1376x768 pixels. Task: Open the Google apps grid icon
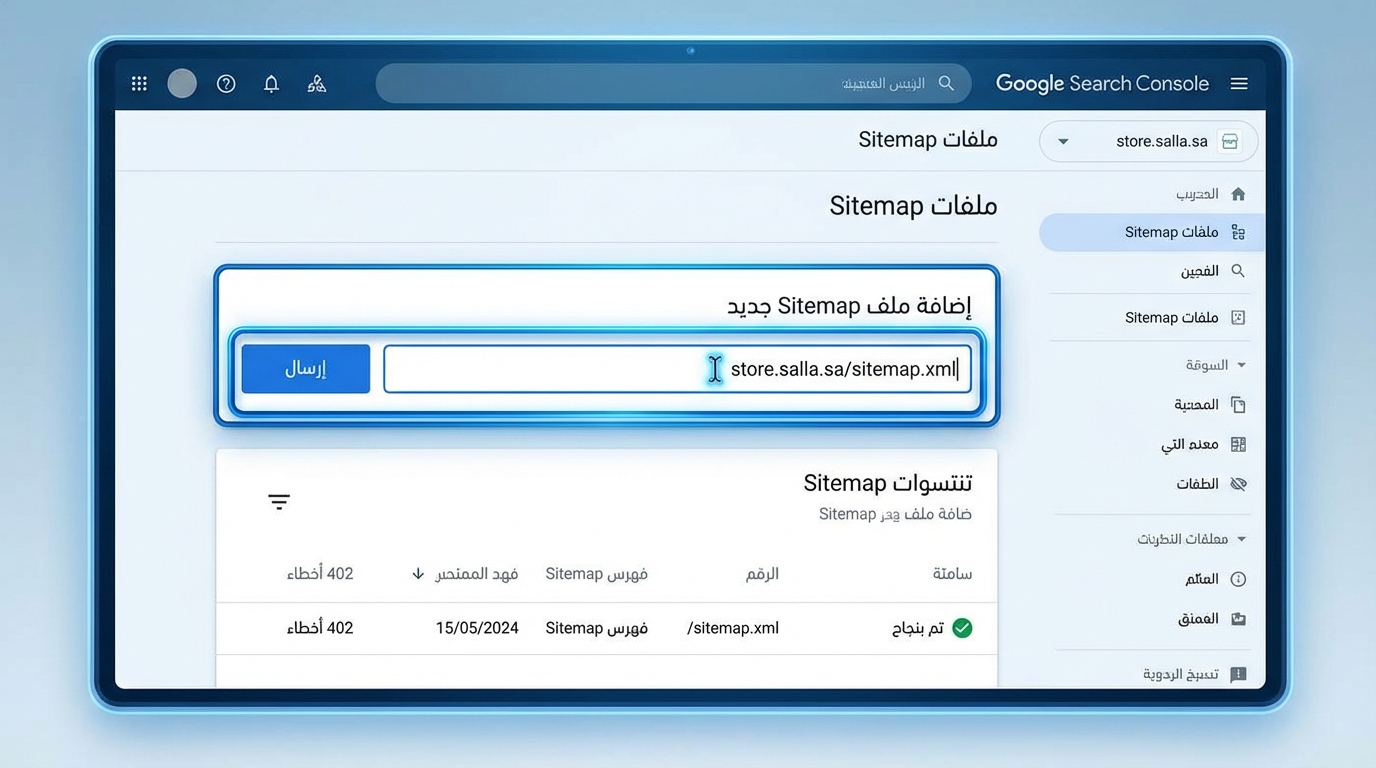[x=139, y=84]
